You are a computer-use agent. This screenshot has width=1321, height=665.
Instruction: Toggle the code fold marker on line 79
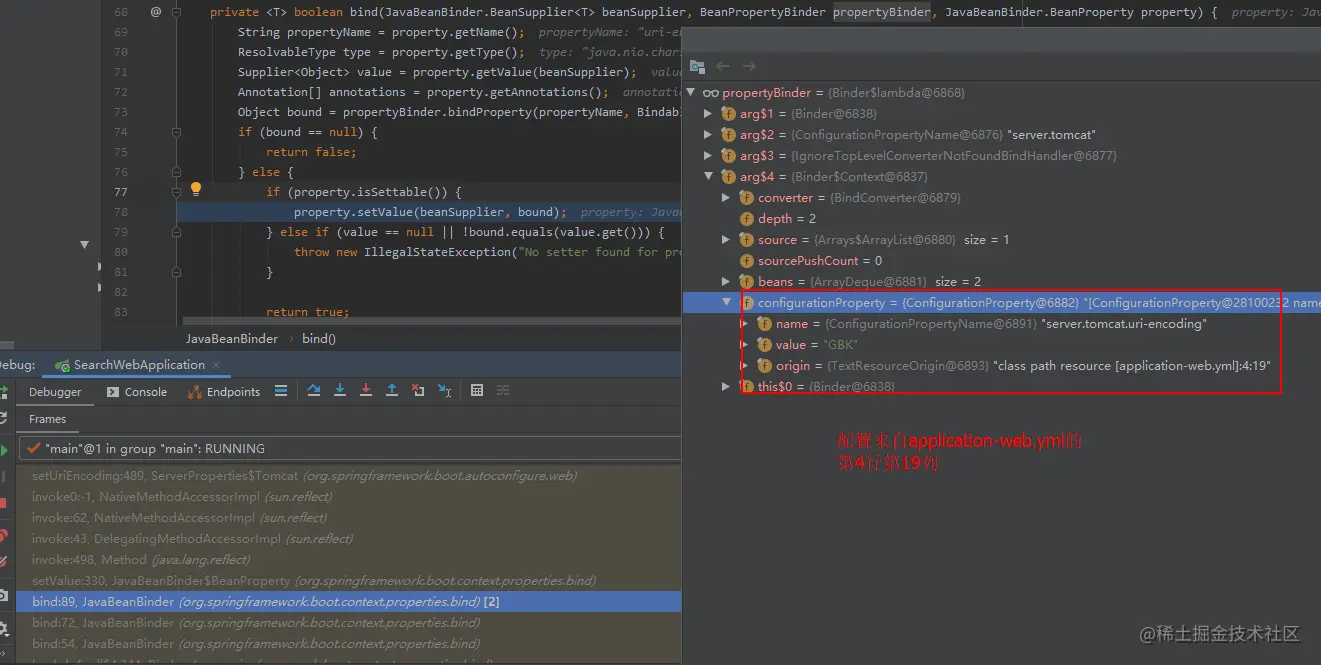pos(177,232)
